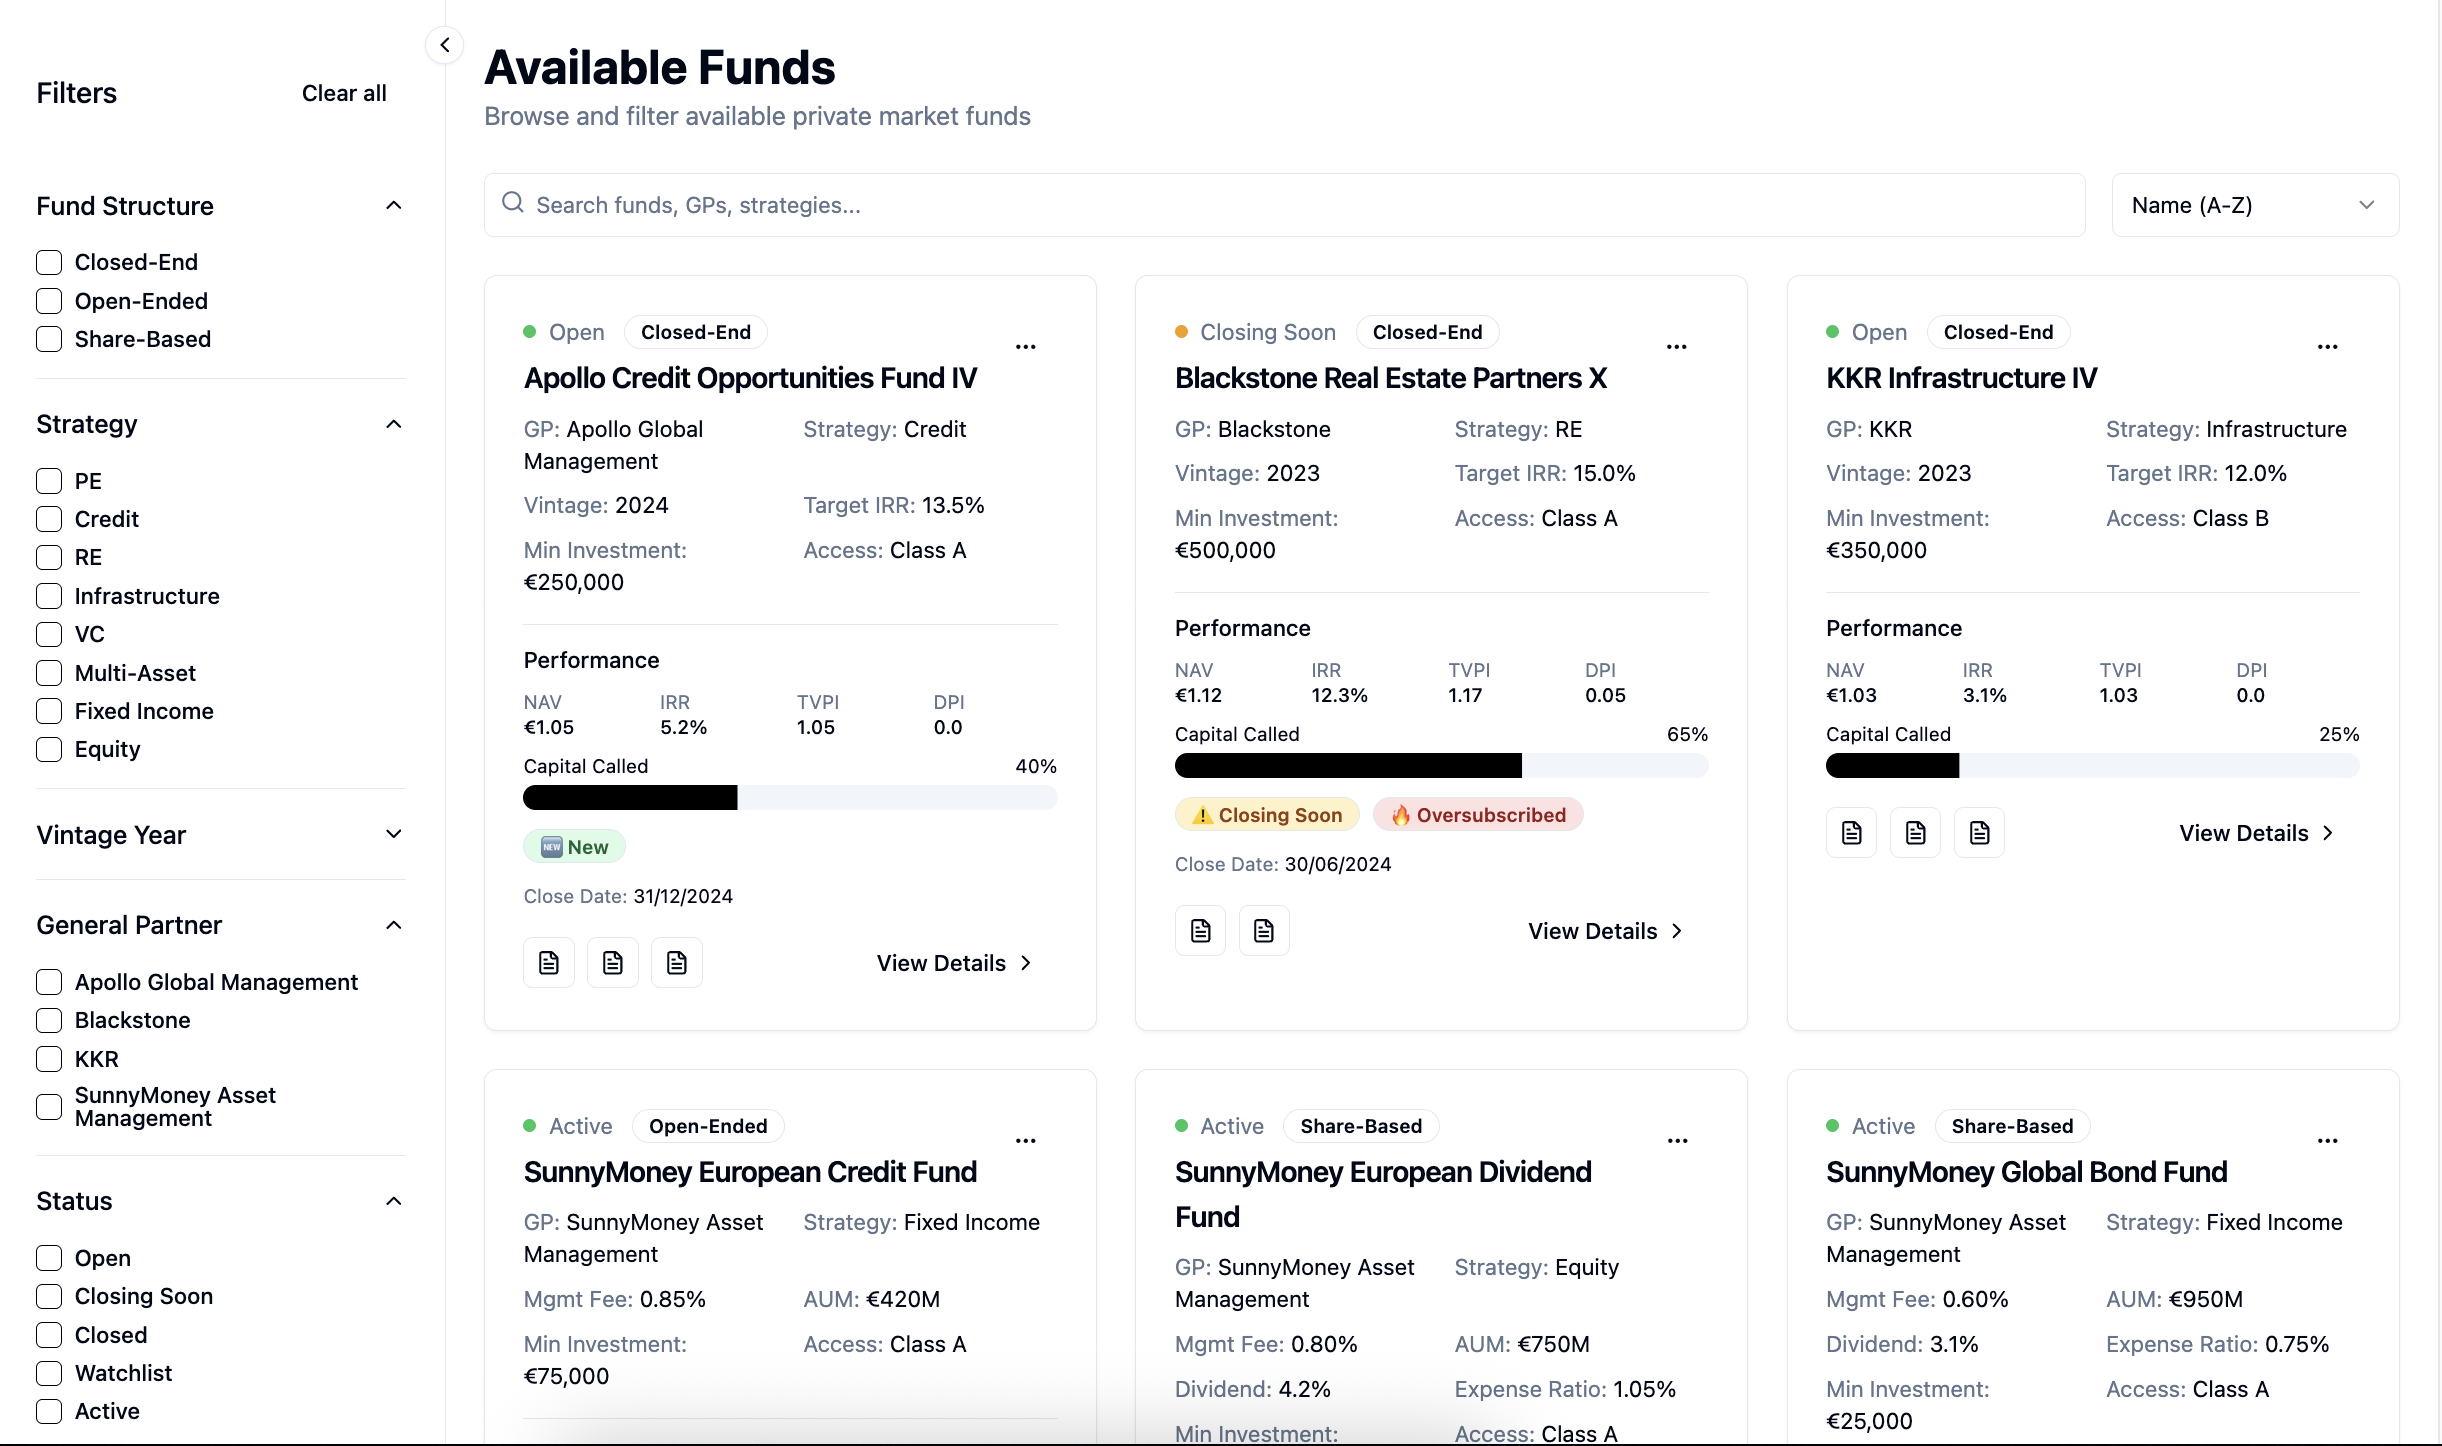Open third document icon on Apollo Credit card
The image size is (2442, 1446).
[677, 963]
